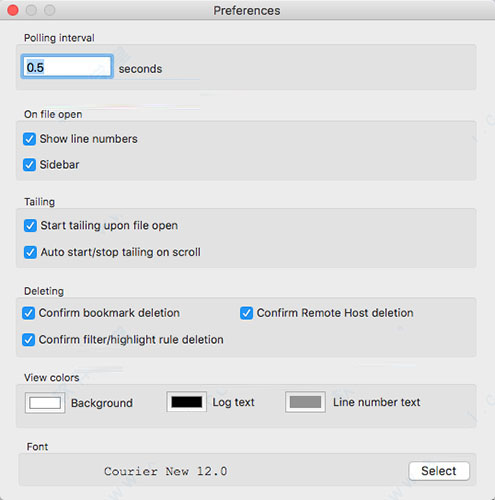
Task: Click the View colors section heading
Action: tap(51, 378)
